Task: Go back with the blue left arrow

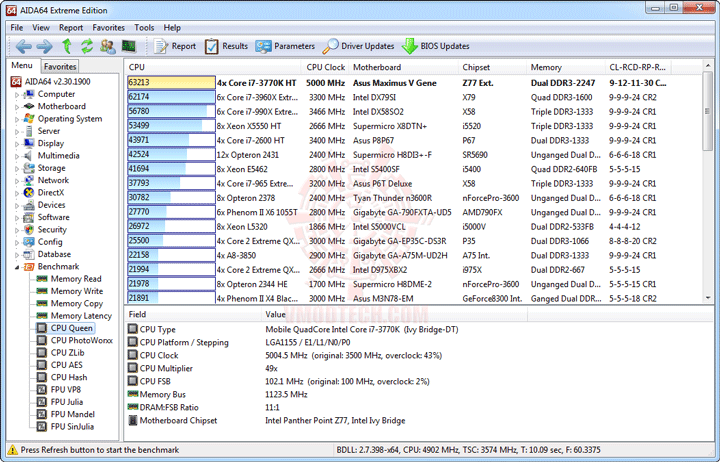Action: [23, 46]
